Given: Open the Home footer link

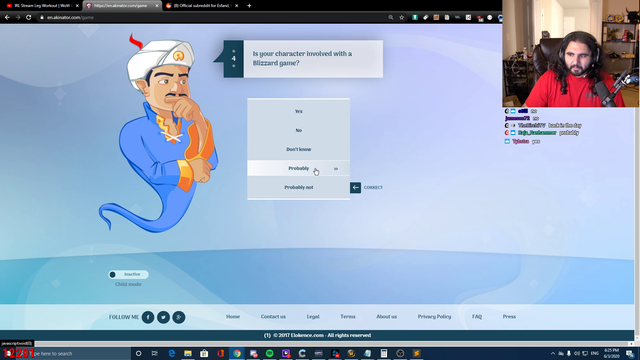Looking at the screenshot, I should click(233, 316).
